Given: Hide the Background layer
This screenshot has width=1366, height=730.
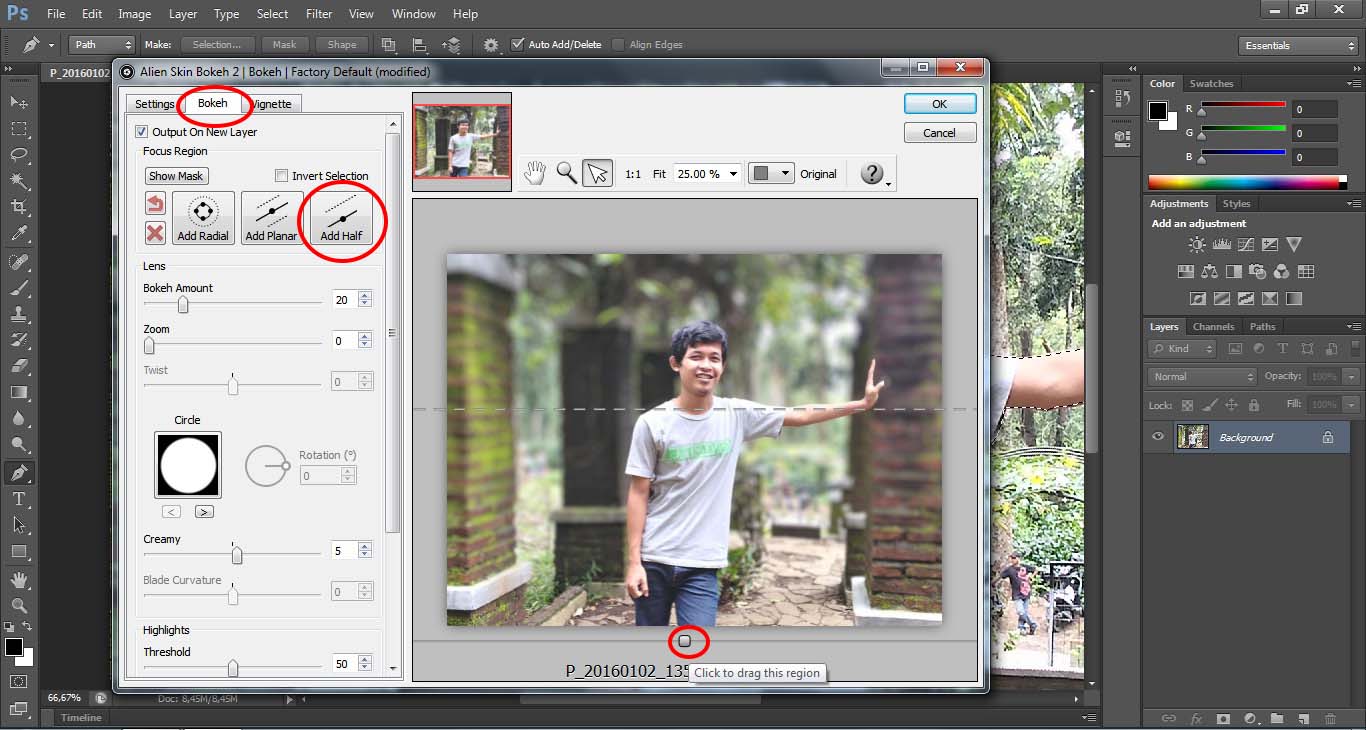Looking at the screenshot, I should pyautogui.click(x=1157, y=436).
